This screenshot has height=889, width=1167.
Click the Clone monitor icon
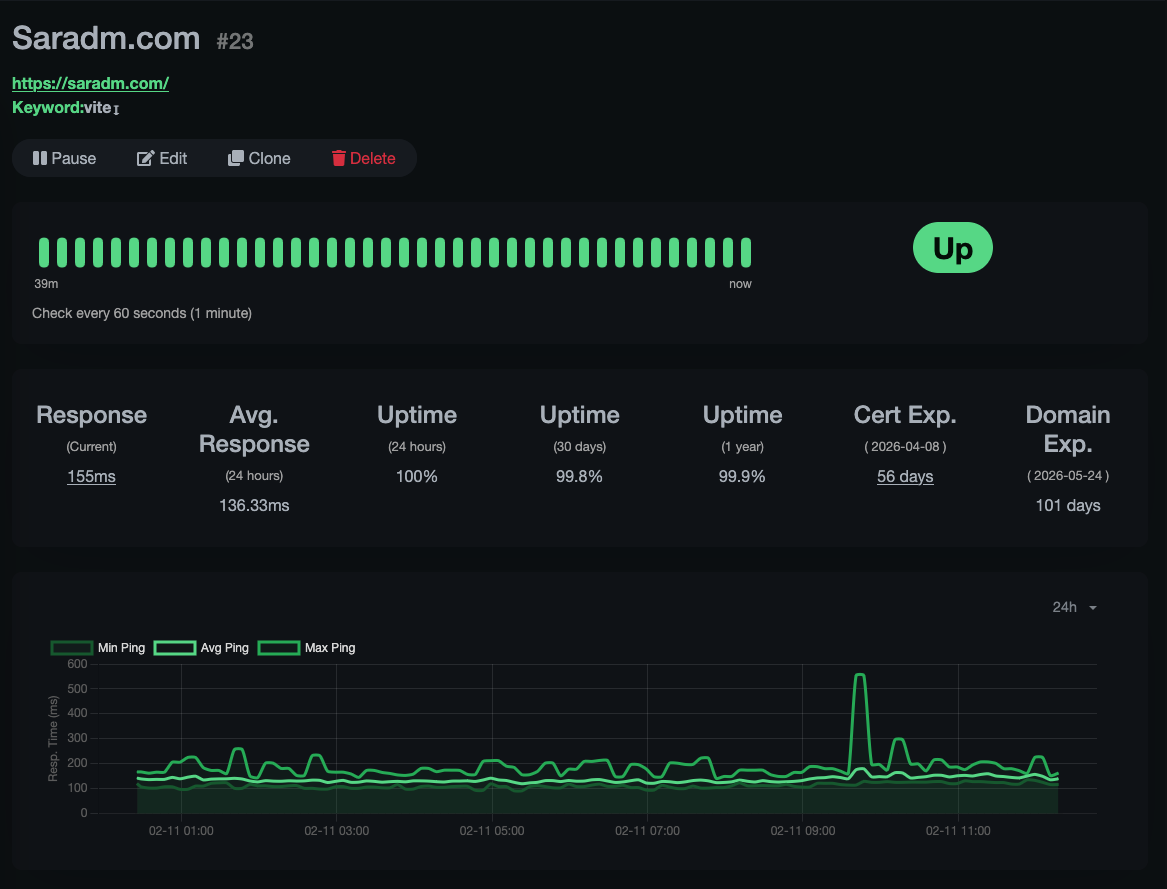pyautogui.click(x=234, y=158)
